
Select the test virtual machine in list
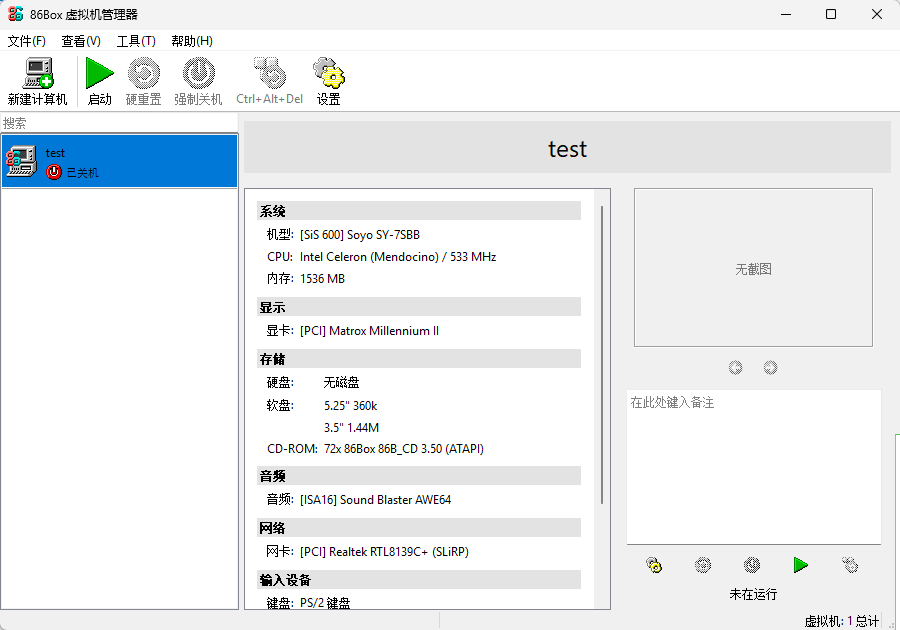[x=120, y=161]
